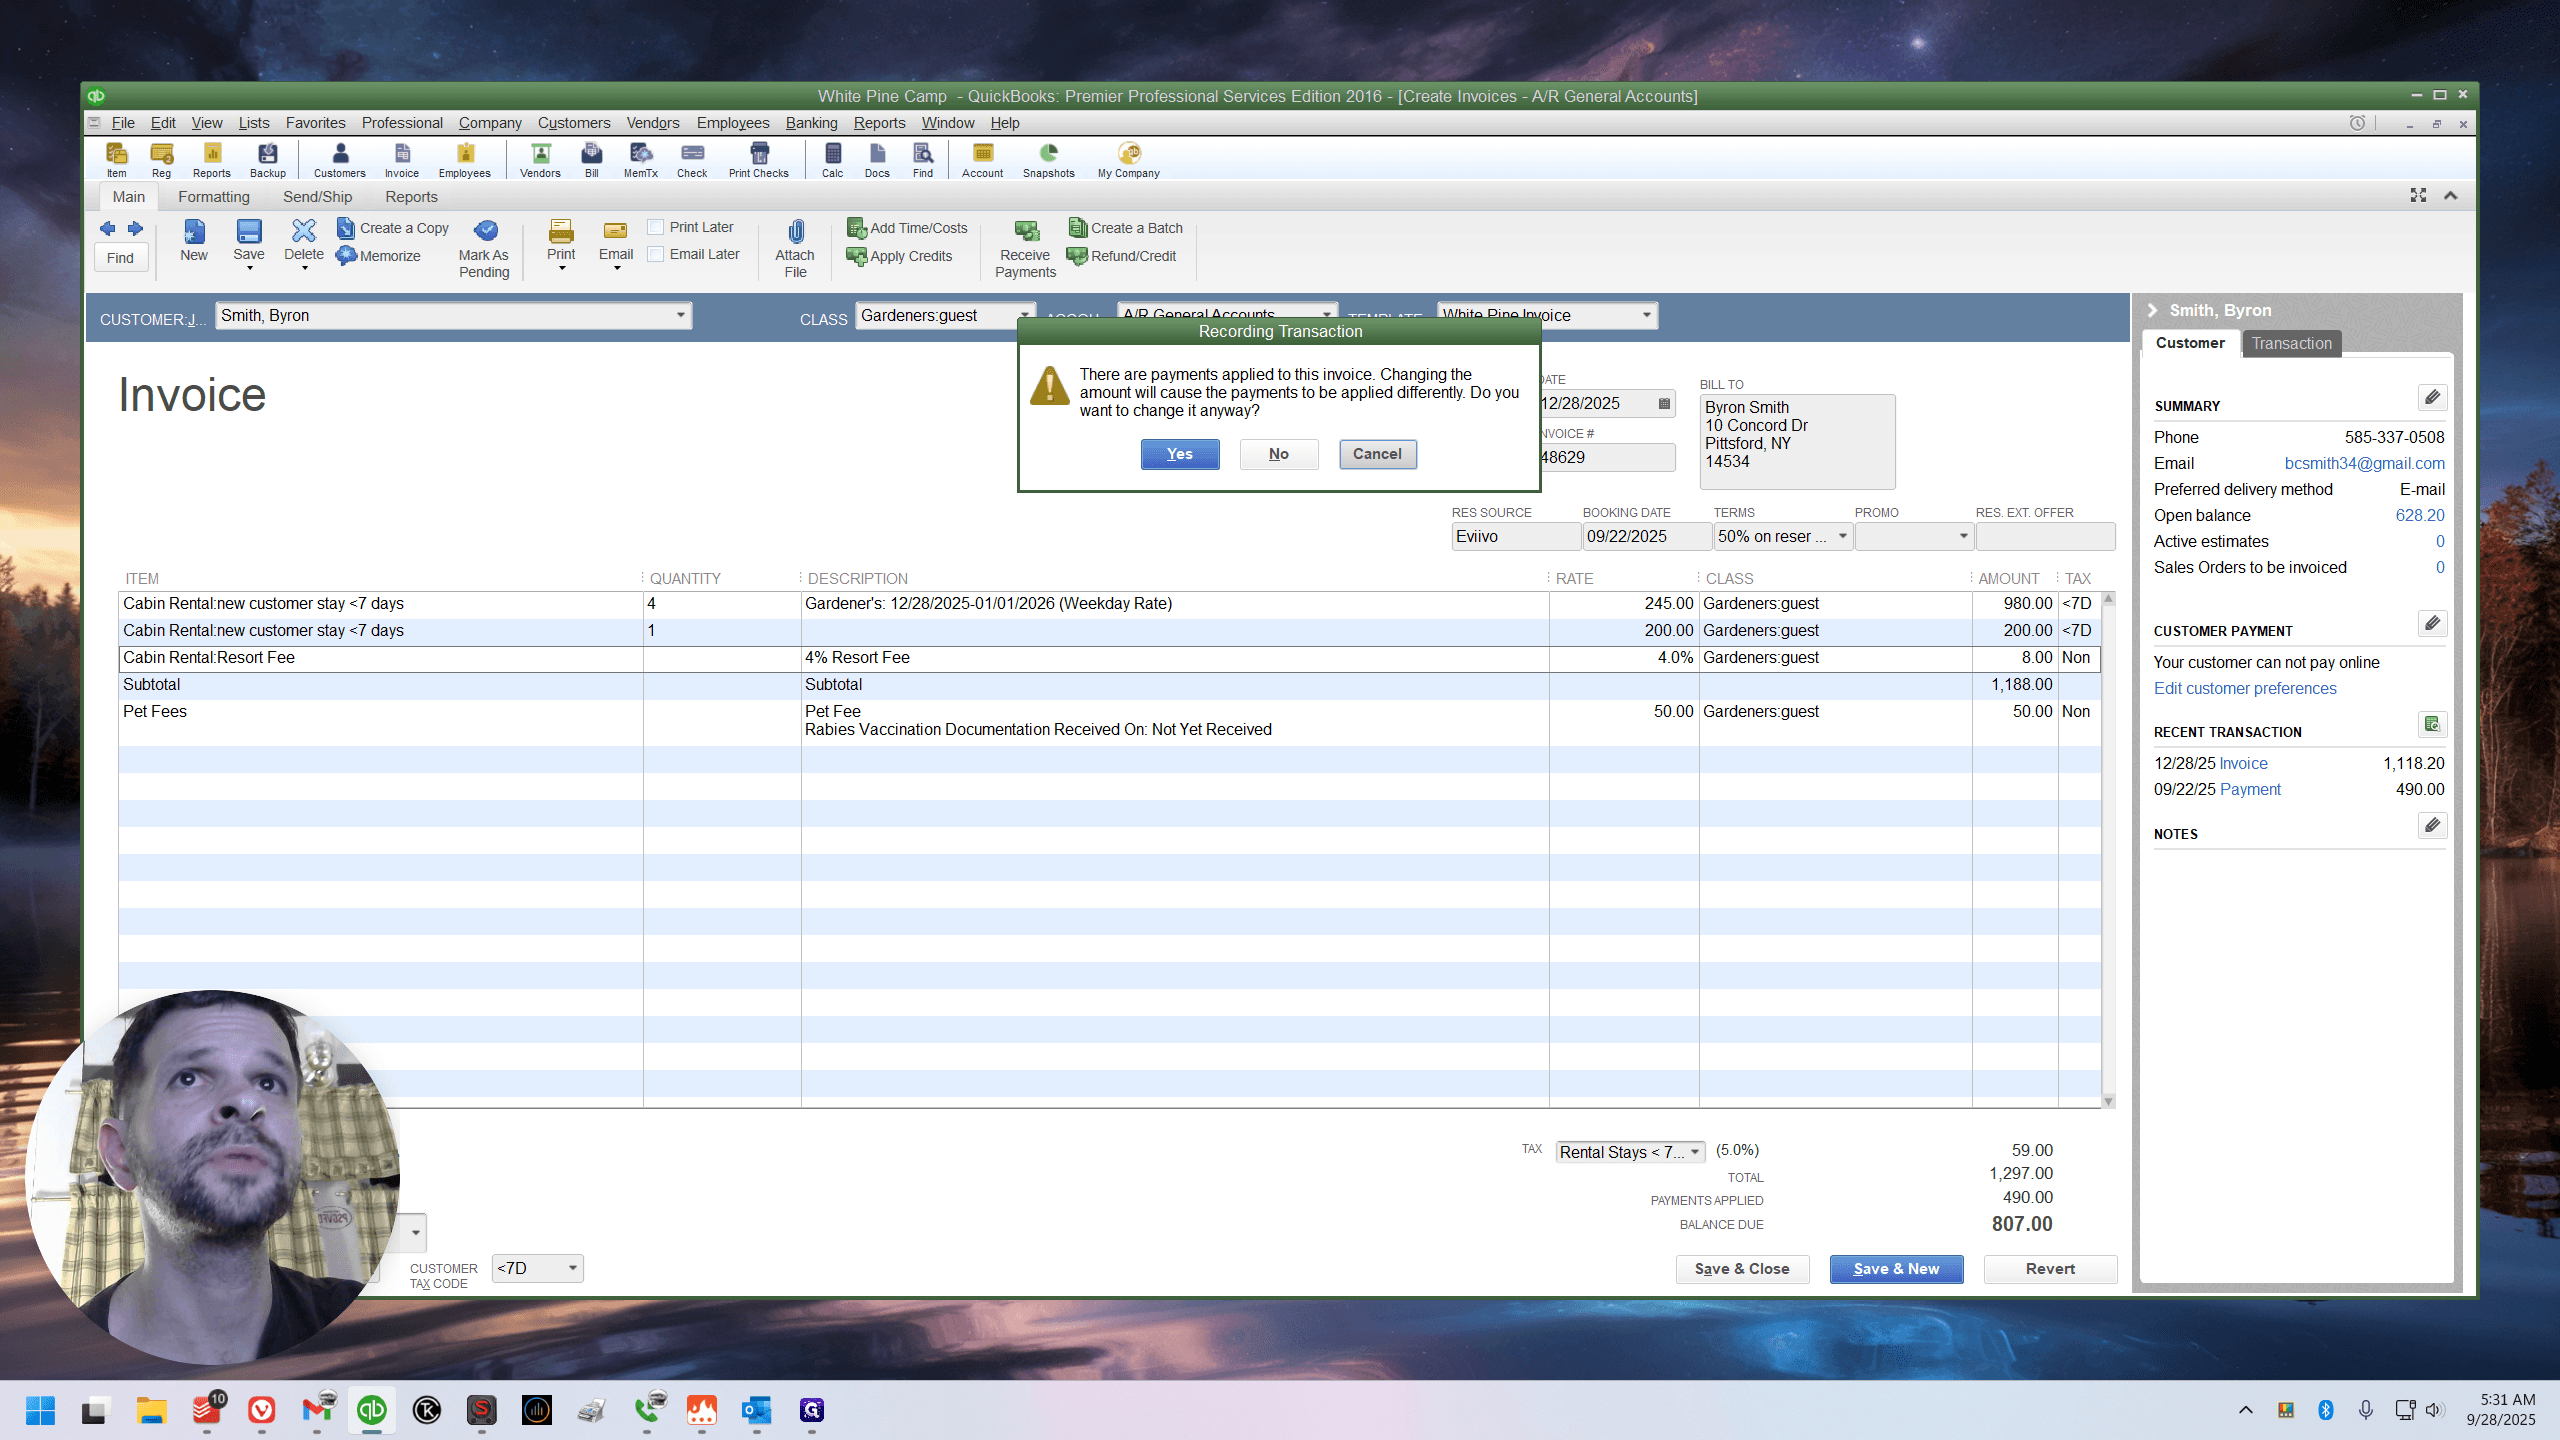Open the Vendors center icon
The image size is (2560, 1440).
(x=540, y=160)
